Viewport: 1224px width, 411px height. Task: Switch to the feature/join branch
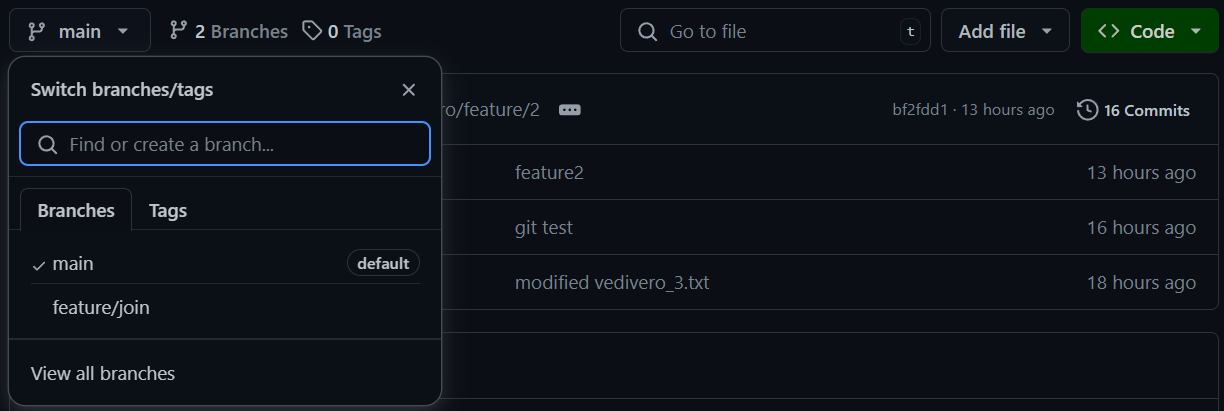point(101,308)
